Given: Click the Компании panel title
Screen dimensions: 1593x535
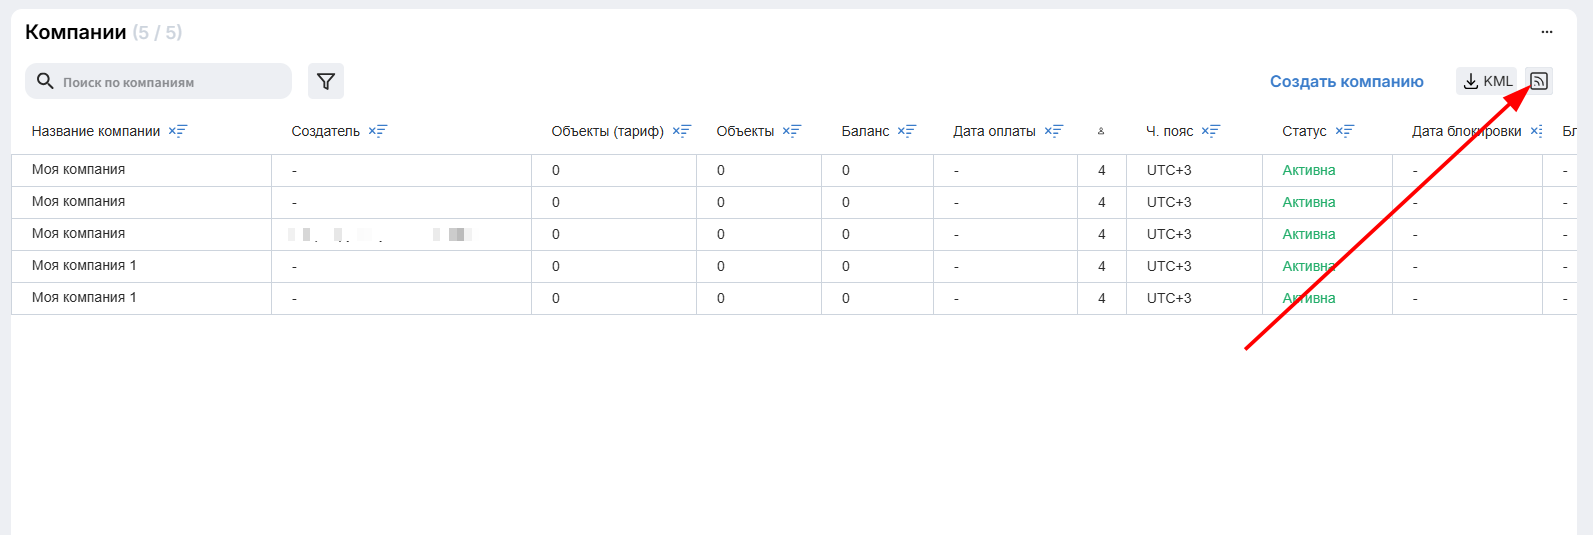Looking at the screenshot, I should [x=76, y=32].
